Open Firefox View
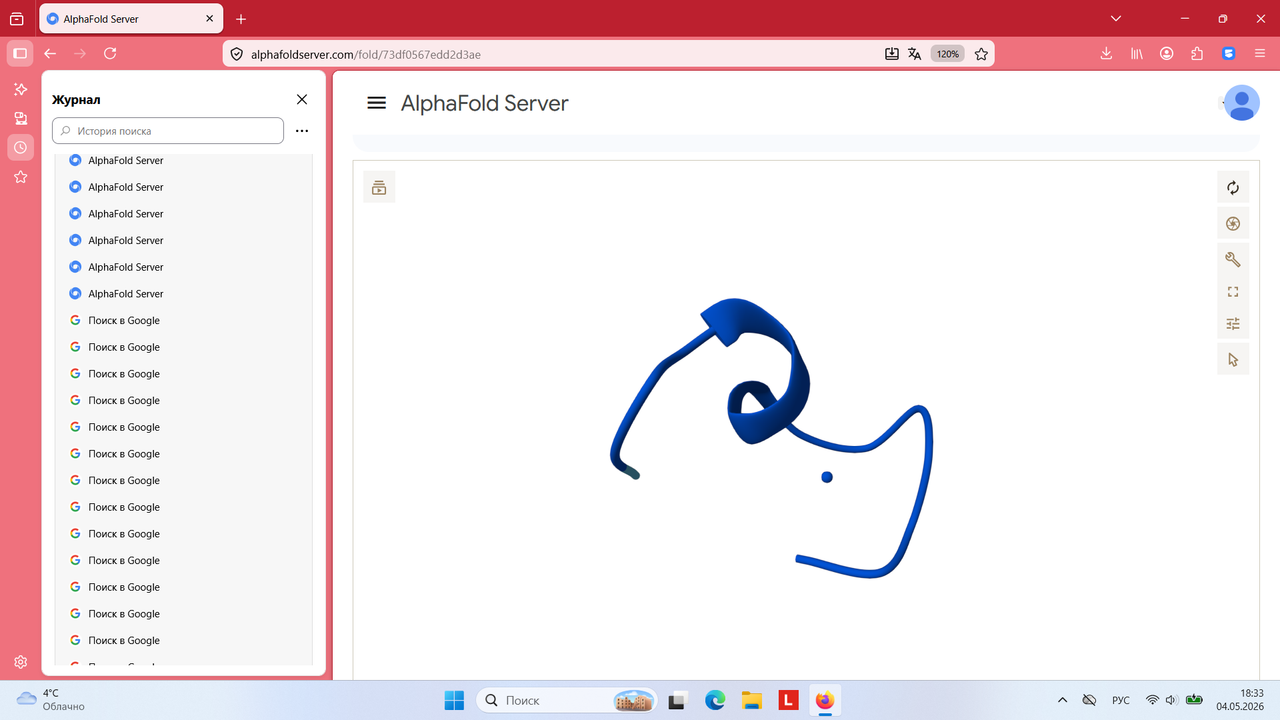 coord(17,19)
